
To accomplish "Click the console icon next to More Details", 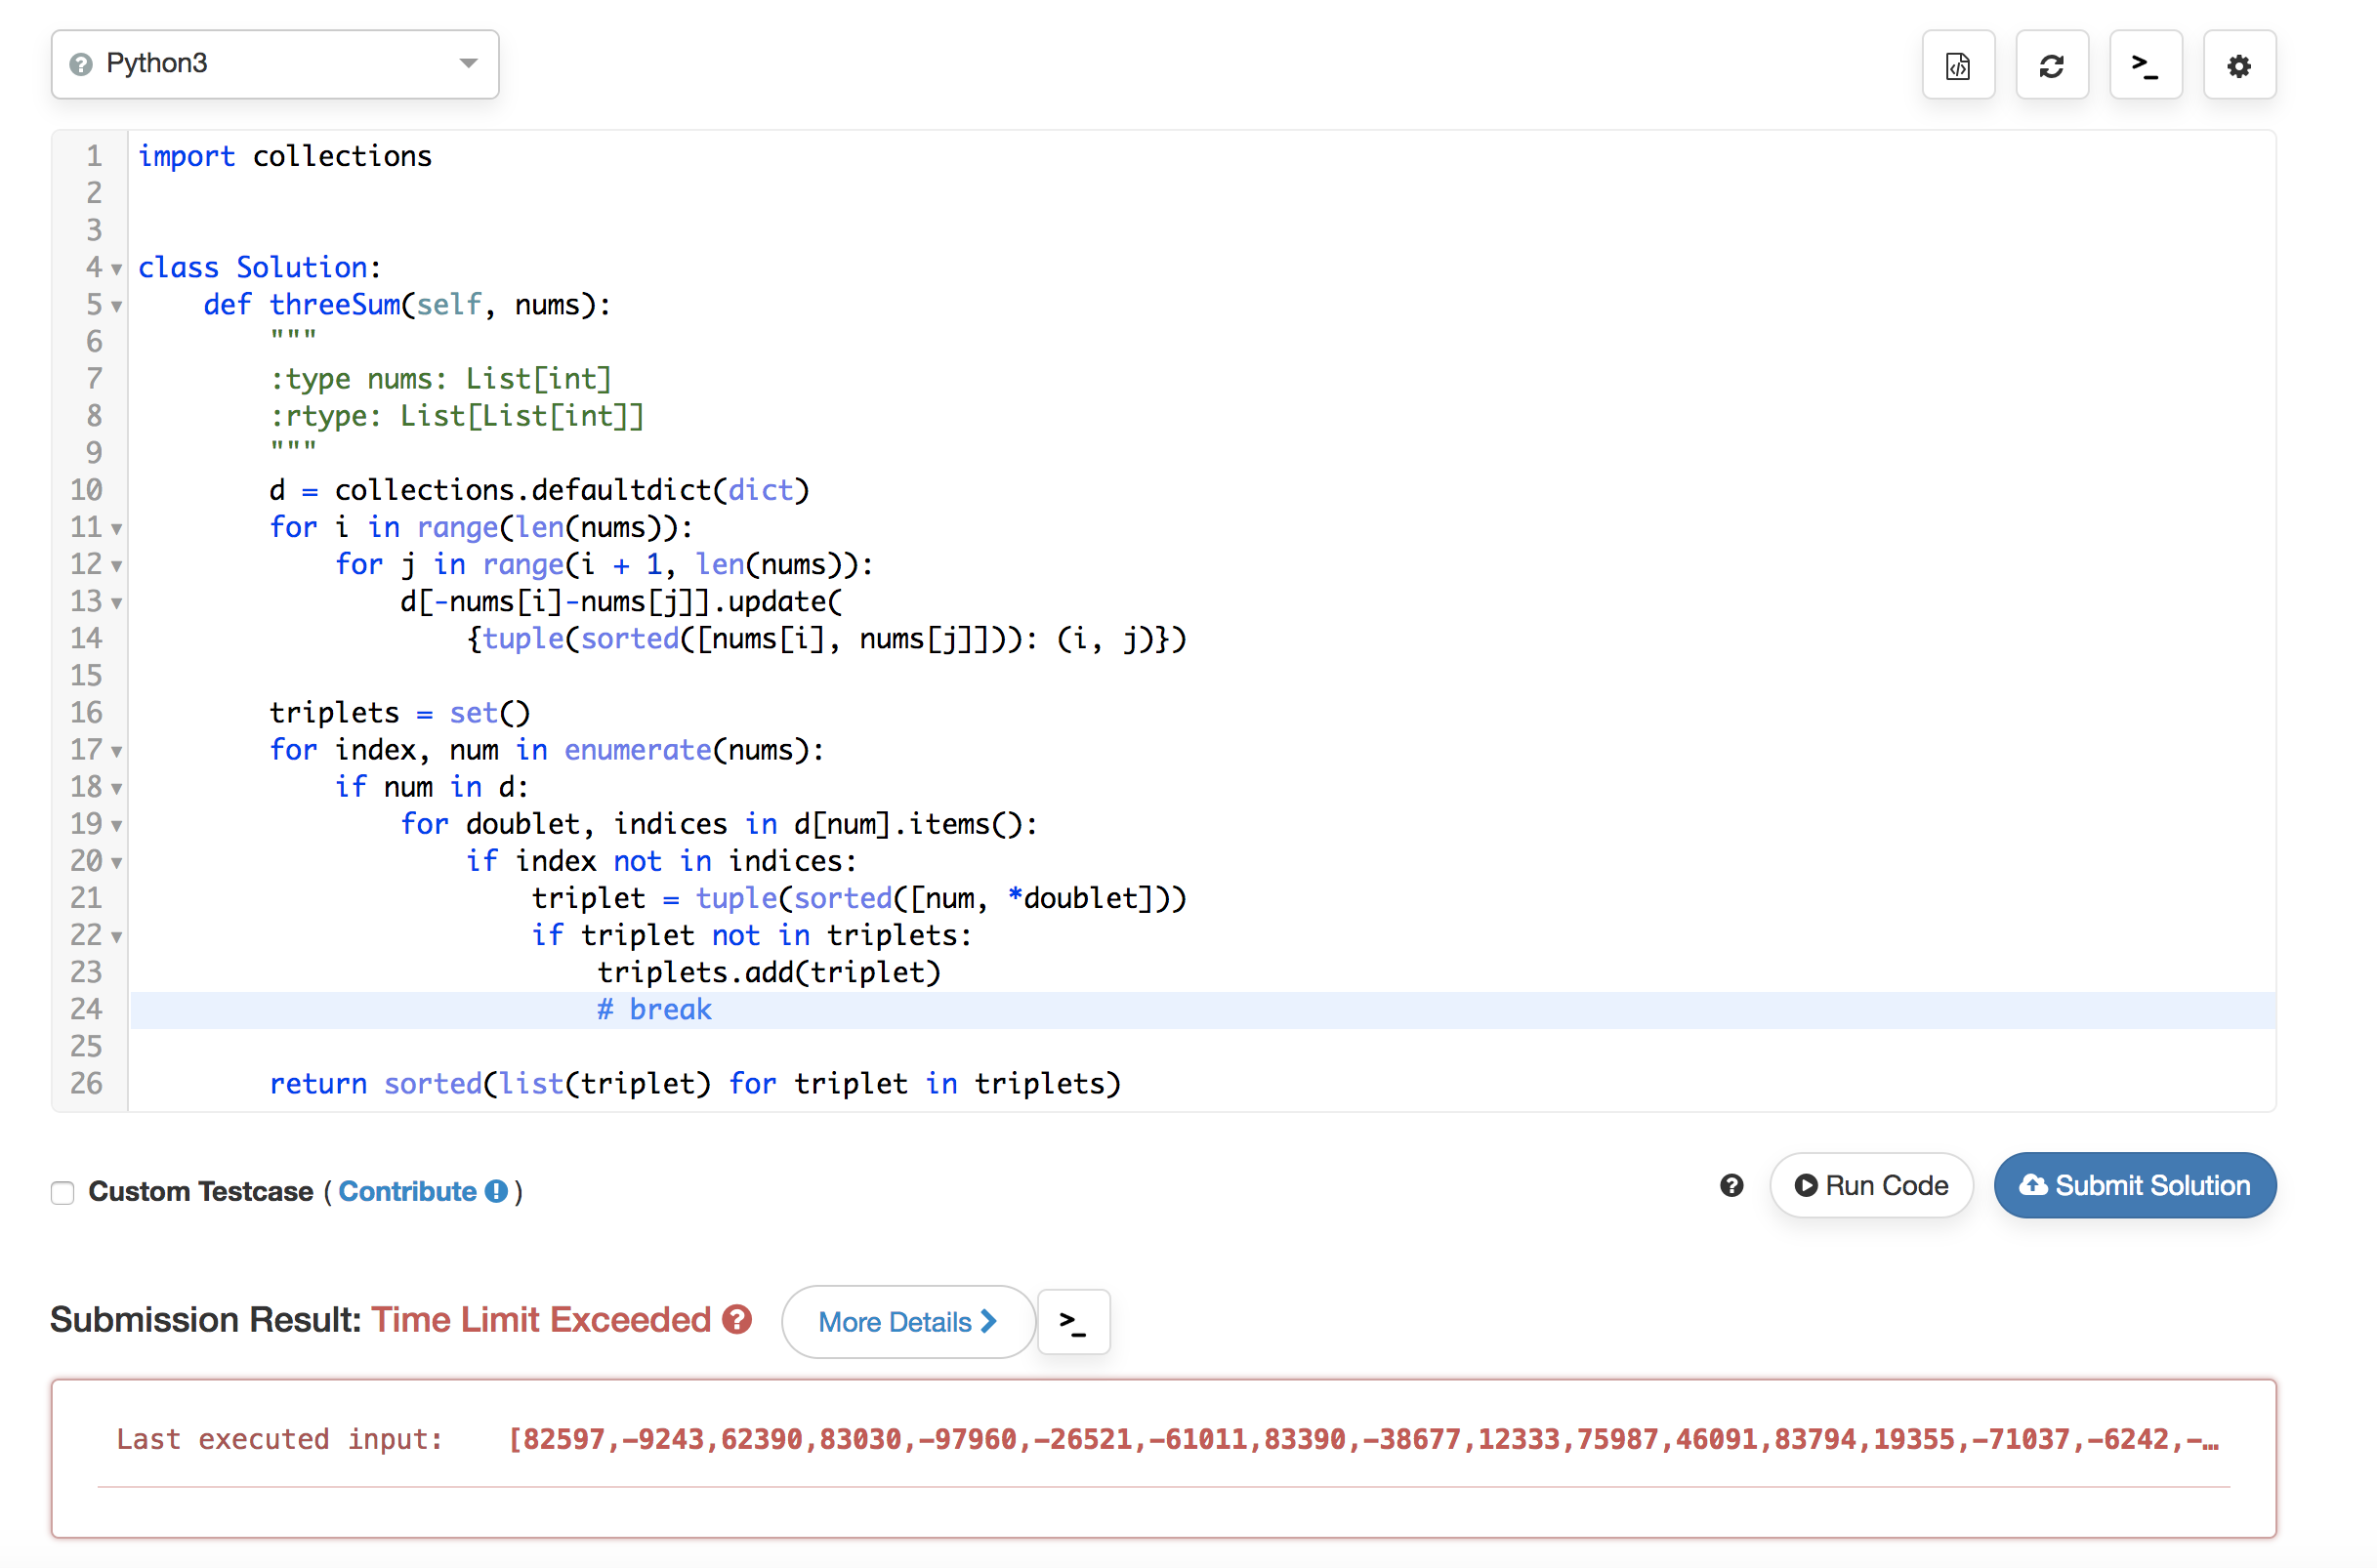I will point(1072,1322).
